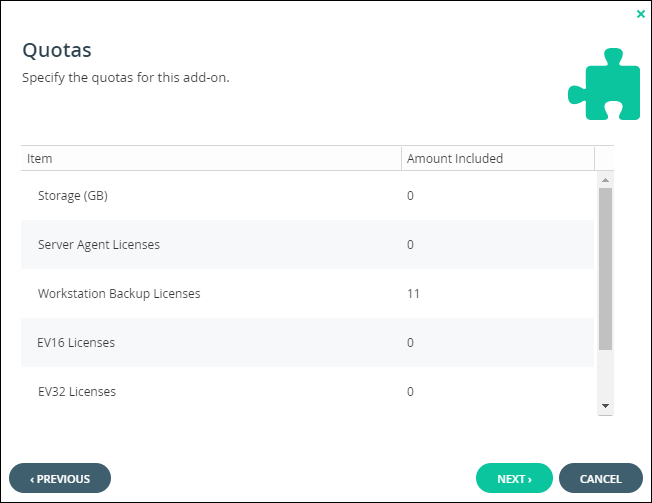The height and width of the screenshot is (503, 652).
Task: Click the green puzzle piece add-on icon
Action: 604,84
